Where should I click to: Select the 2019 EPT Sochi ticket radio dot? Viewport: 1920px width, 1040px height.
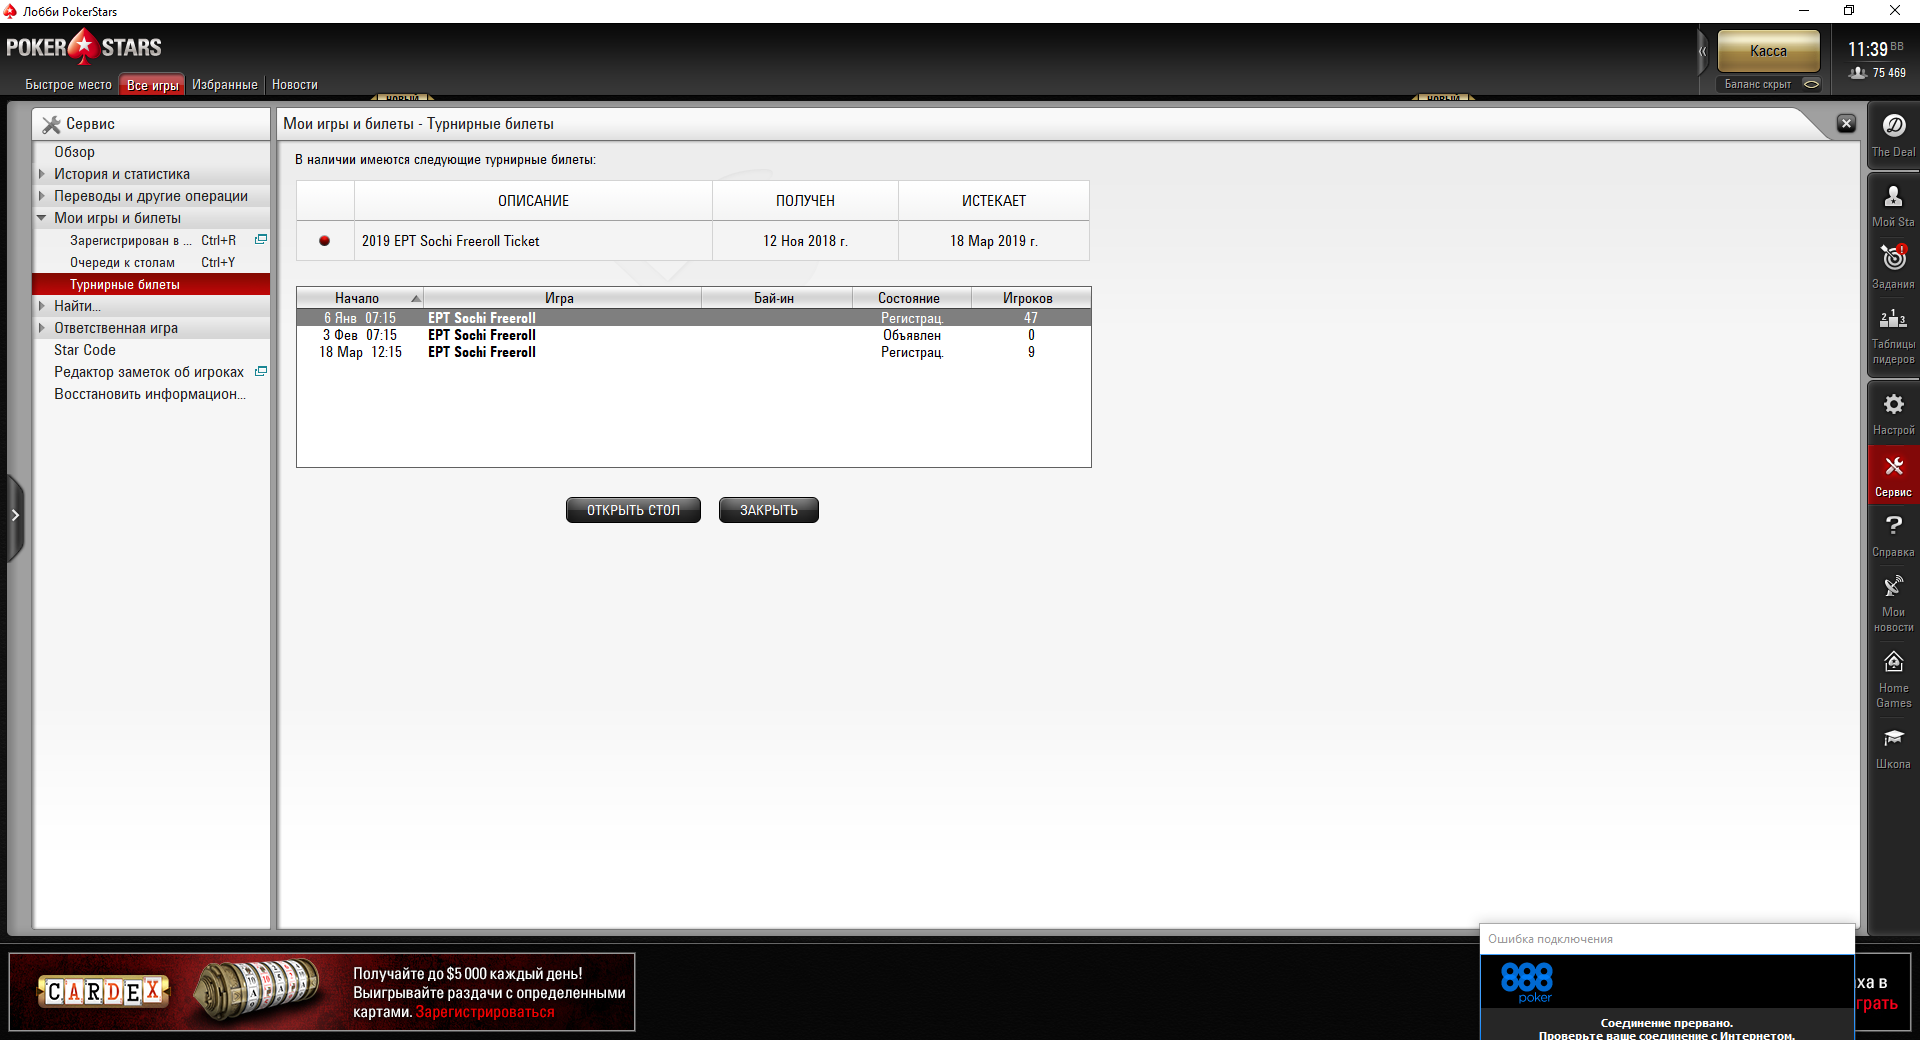(x=324, y=241)
